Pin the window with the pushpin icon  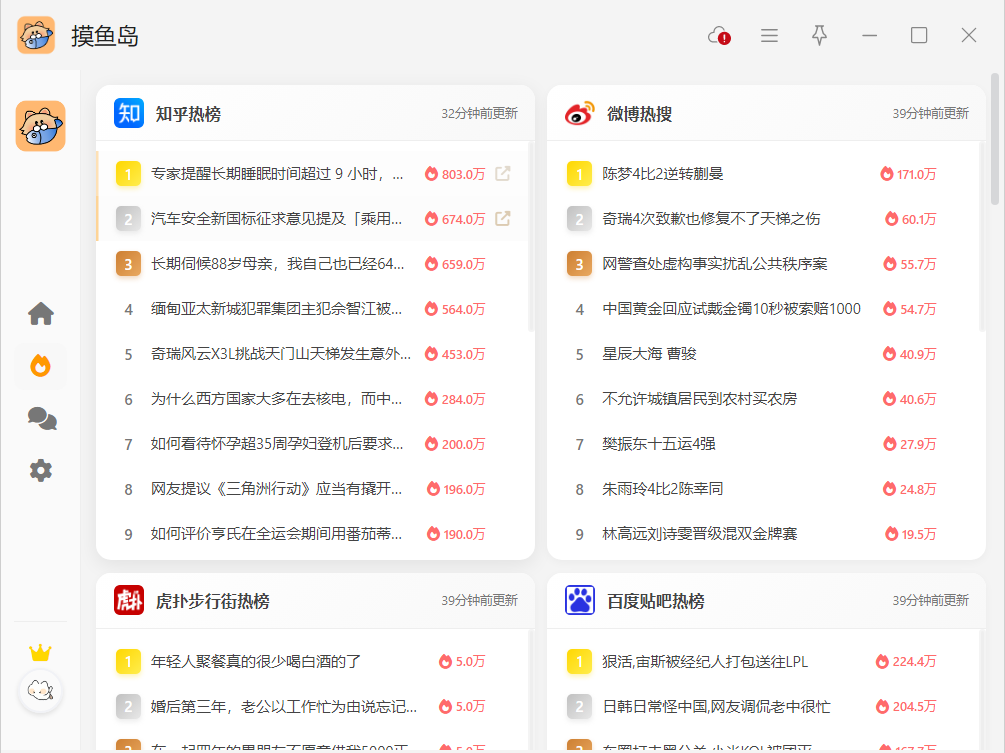[x=819, y=36]
